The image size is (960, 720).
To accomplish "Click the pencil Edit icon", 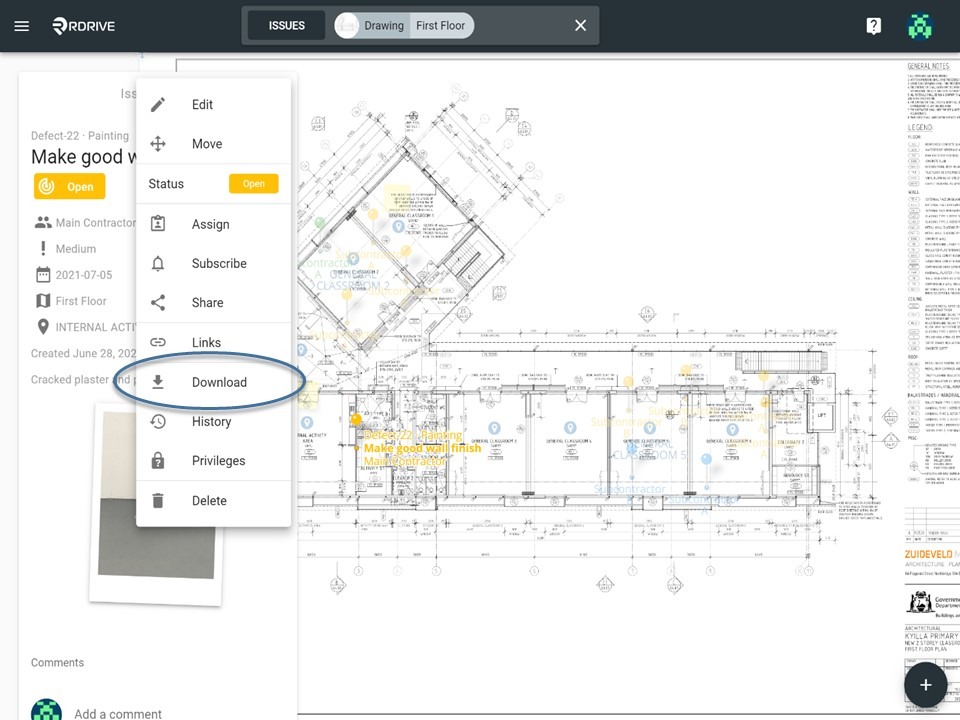I will coord(158,105).
